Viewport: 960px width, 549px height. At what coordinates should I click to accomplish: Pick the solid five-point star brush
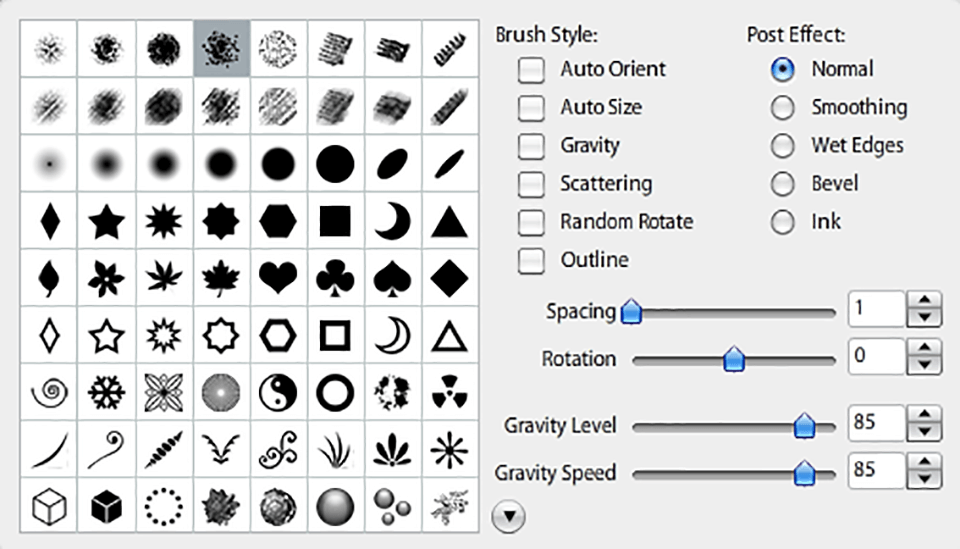tap(107, 221)
